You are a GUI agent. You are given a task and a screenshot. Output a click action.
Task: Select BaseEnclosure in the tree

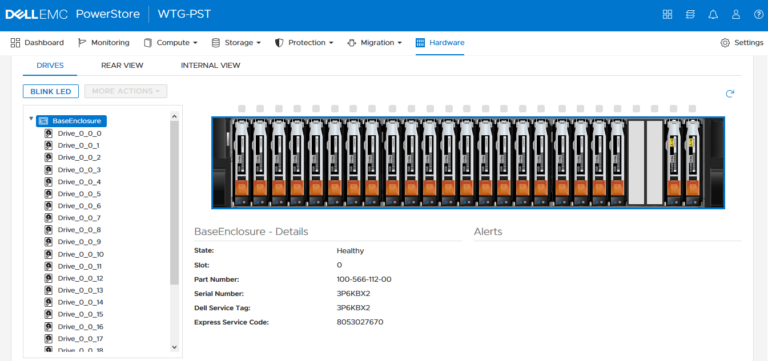coord(72,121)
